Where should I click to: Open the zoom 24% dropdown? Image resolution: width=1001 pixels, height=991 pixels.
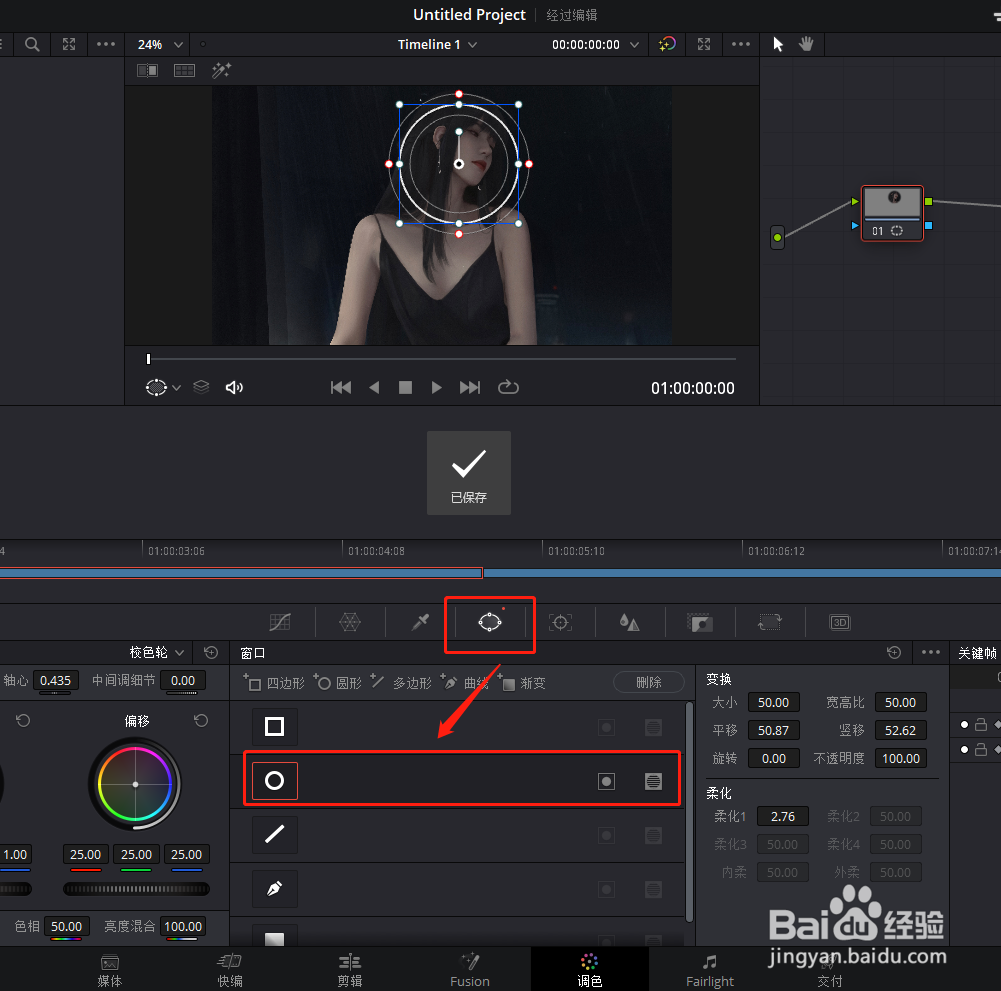pos(160,45)
